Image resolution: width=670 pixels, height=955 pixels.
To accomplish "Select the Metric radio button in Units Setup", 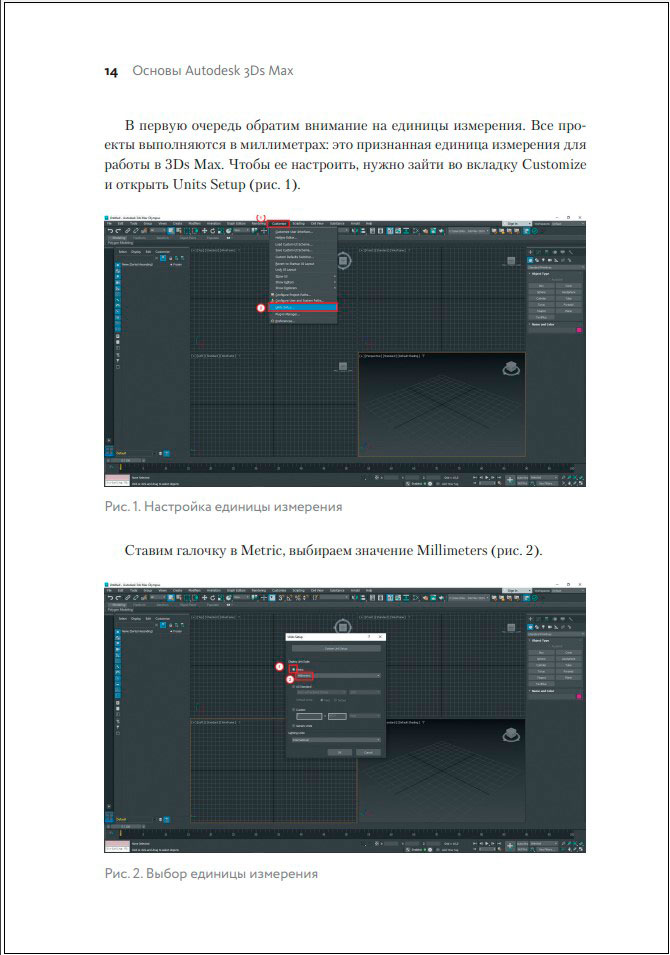I will click(294, 668).
